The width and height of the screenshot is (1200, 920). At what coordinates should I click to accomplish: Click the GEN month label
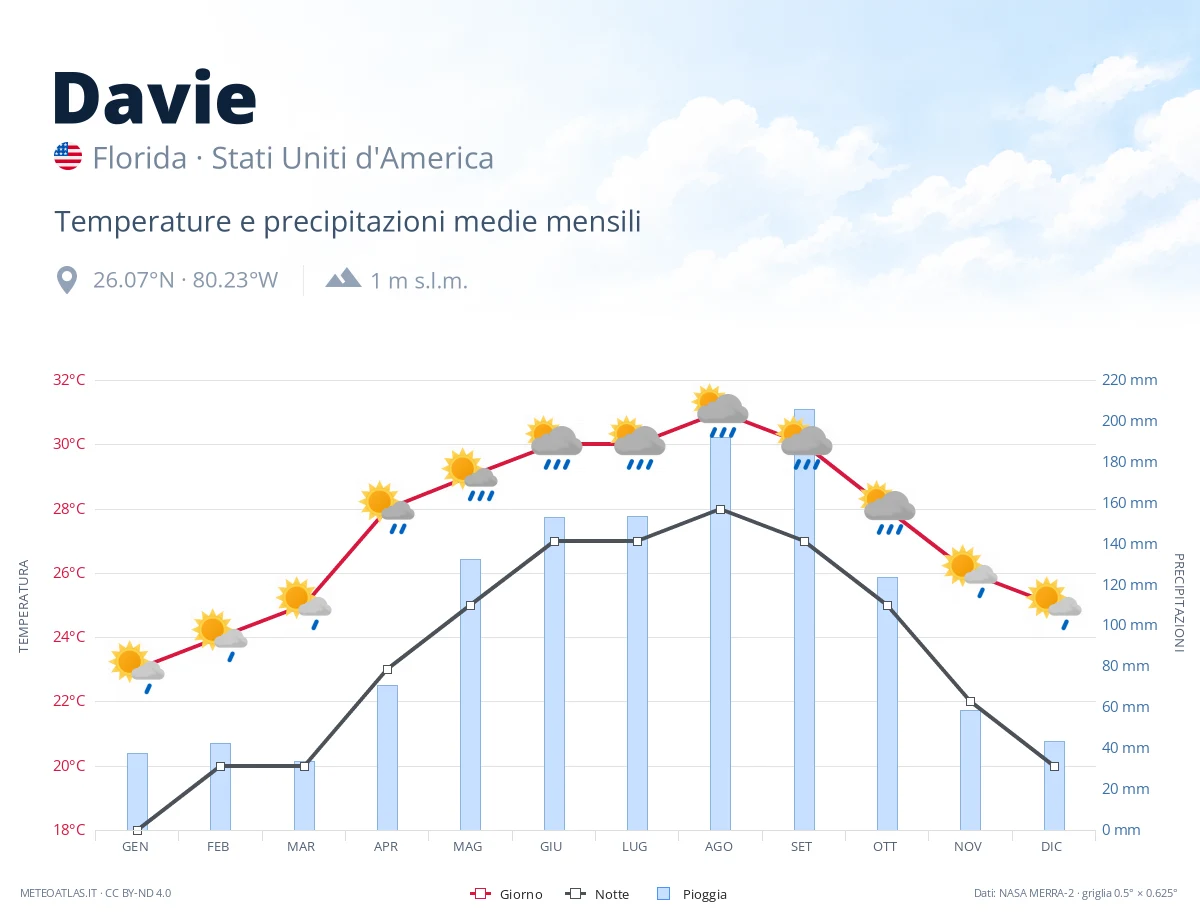[136, 847]
